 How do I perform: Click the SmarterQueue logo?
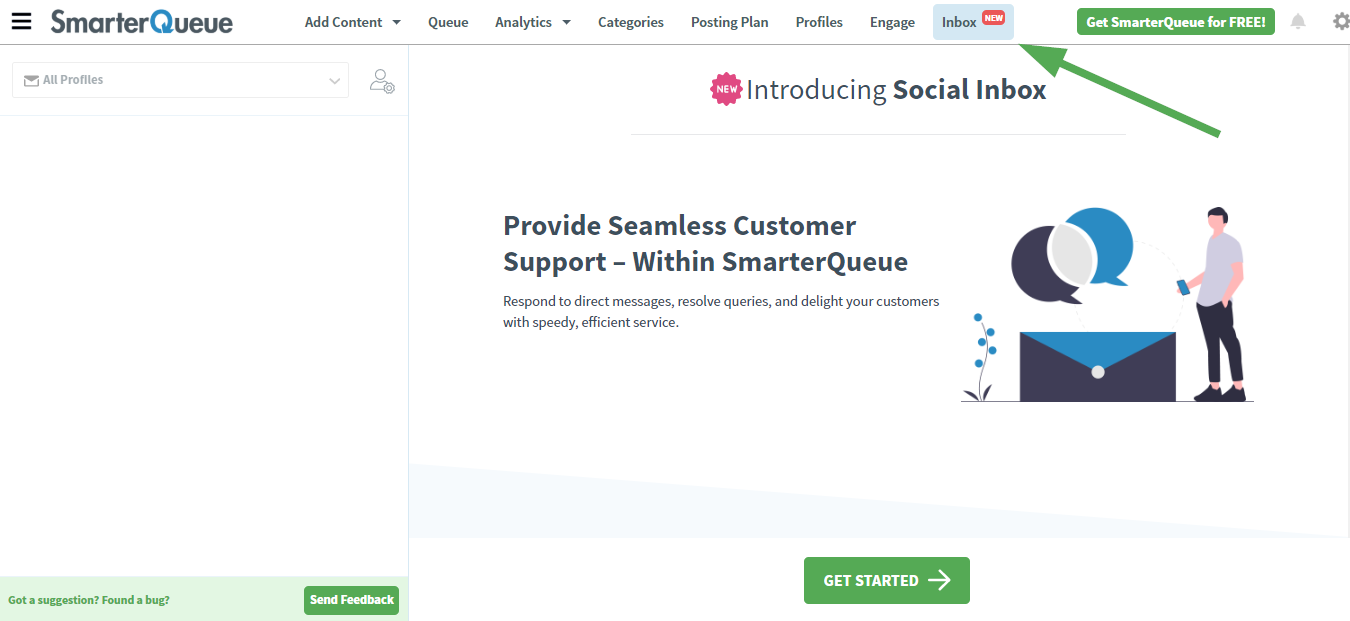click(x=141, y=21)
